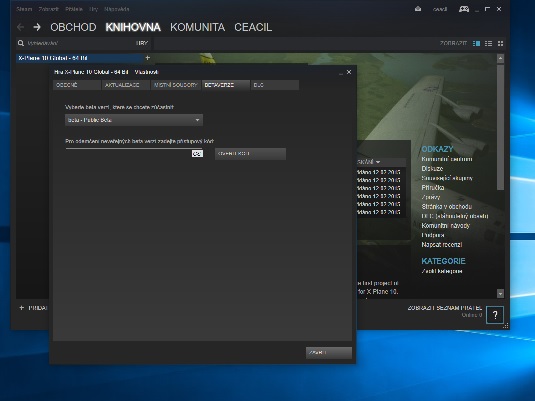Screen dimensions: 535x401
Task: Click ZOBRAZIT SEZNAM PŘÁTEL at the bottom
Action: [x=445, y=308]
